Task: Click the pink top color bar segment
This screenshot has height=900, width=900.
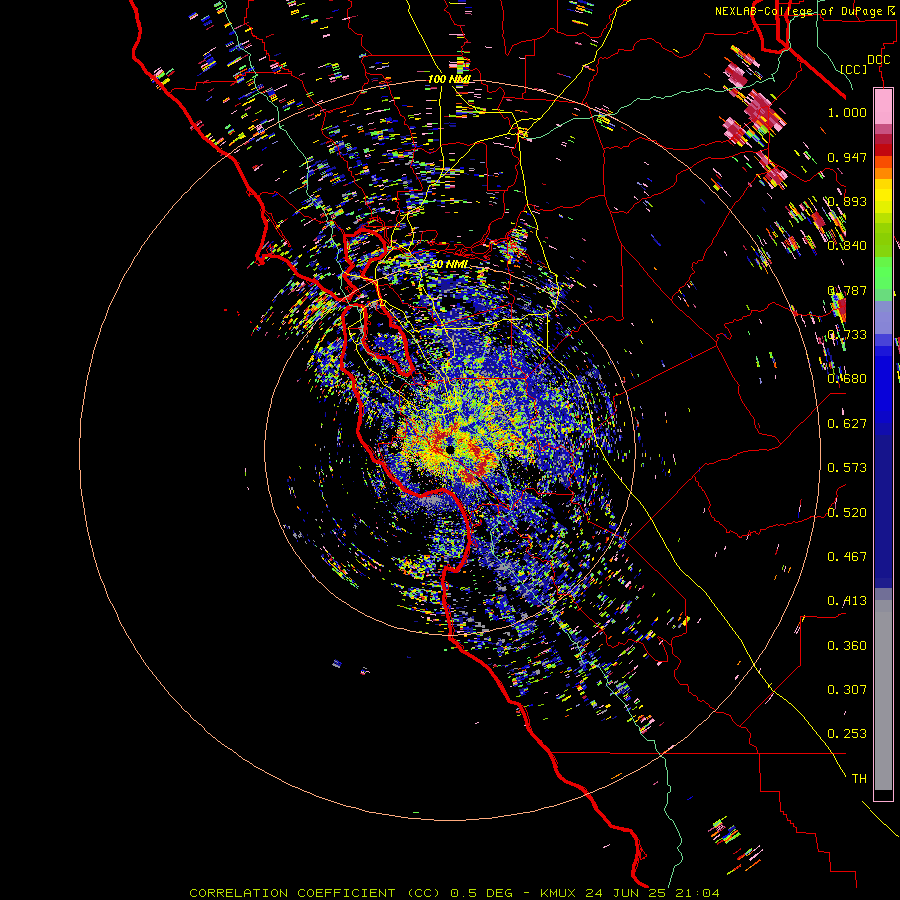Action: pos(883,106)
